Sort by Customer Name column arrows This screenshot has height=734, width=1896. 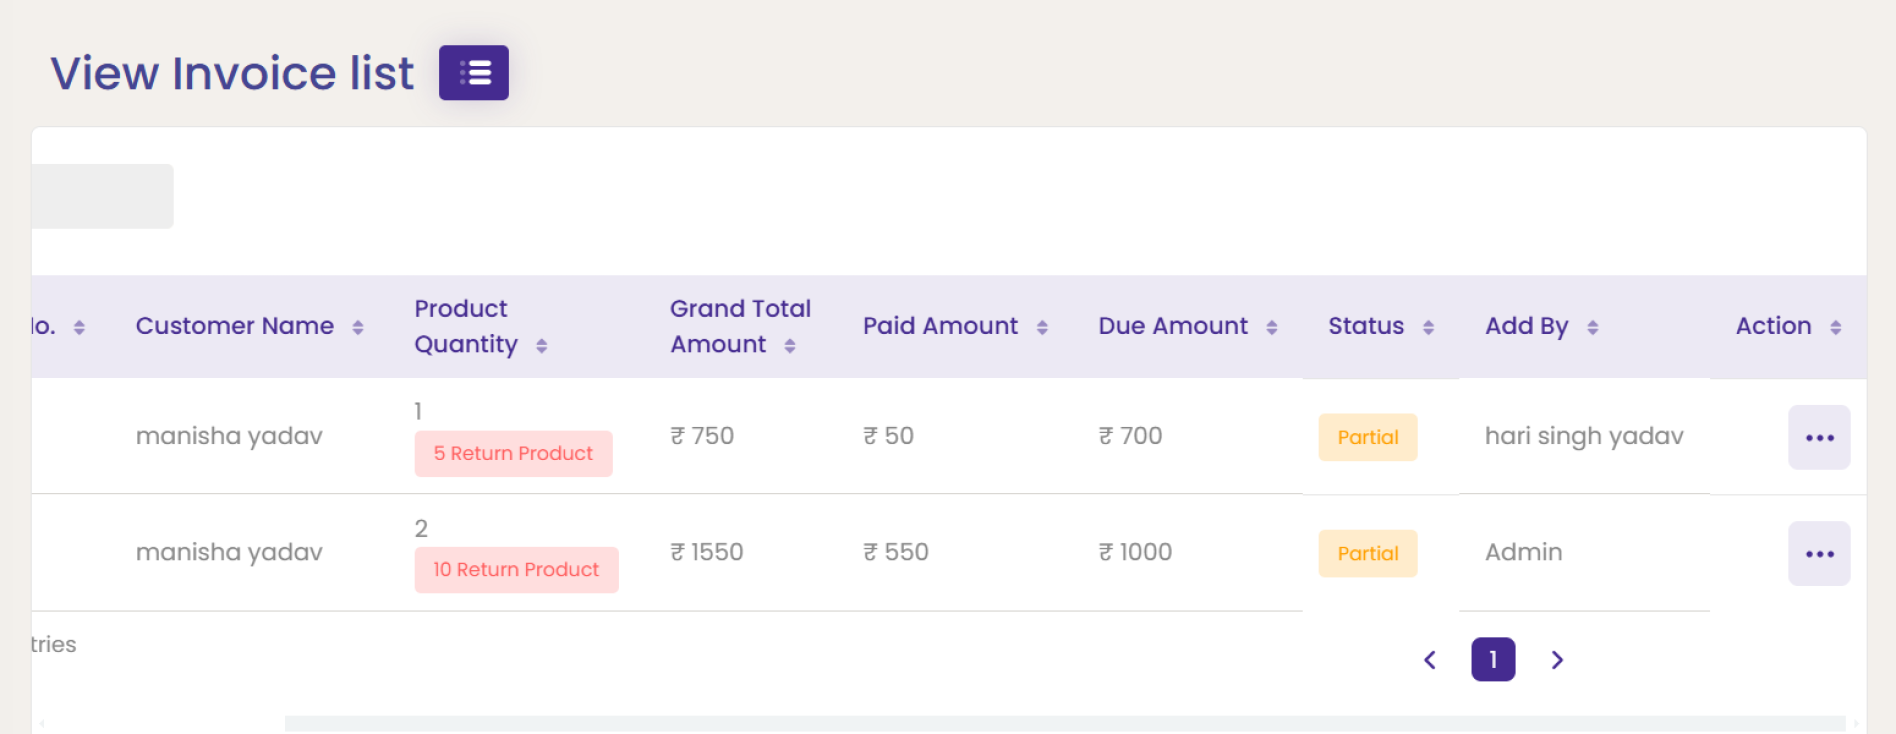[357, 327]
